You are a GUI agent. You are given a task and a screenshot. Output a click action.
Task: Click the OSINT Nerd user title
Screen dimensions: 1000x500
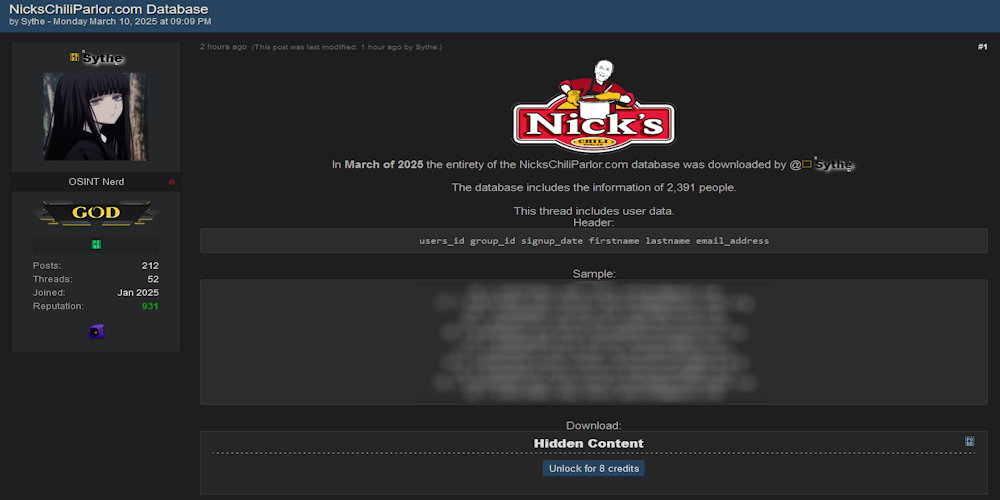coord(96,182)
